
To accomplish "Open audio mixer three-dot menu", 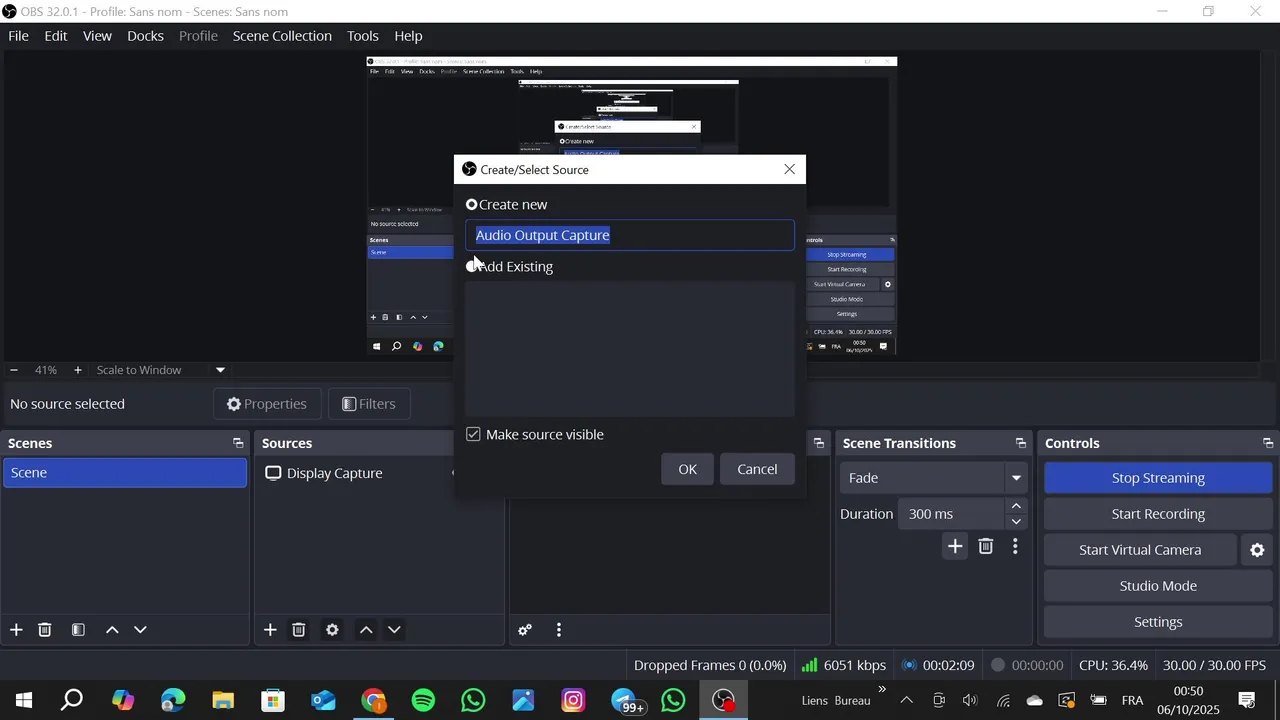I will (x=559, y=630).
